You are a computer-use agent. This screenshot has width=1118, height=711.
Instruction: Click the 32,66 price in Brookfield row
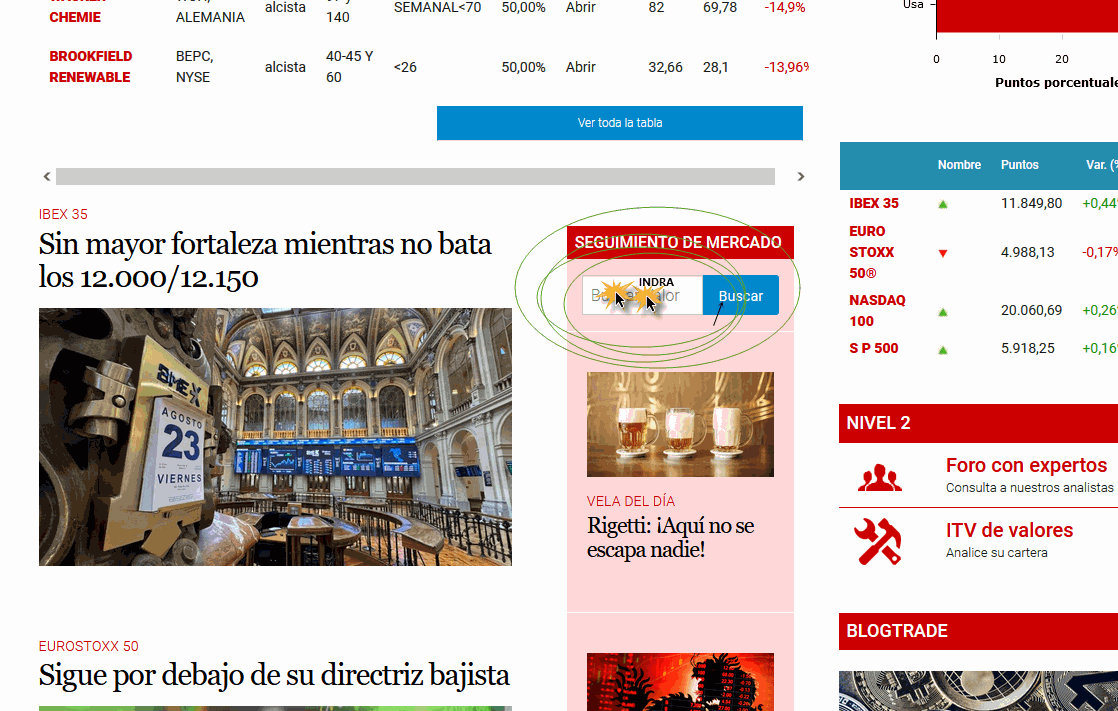pyautogui.click(x=665, y=67)
